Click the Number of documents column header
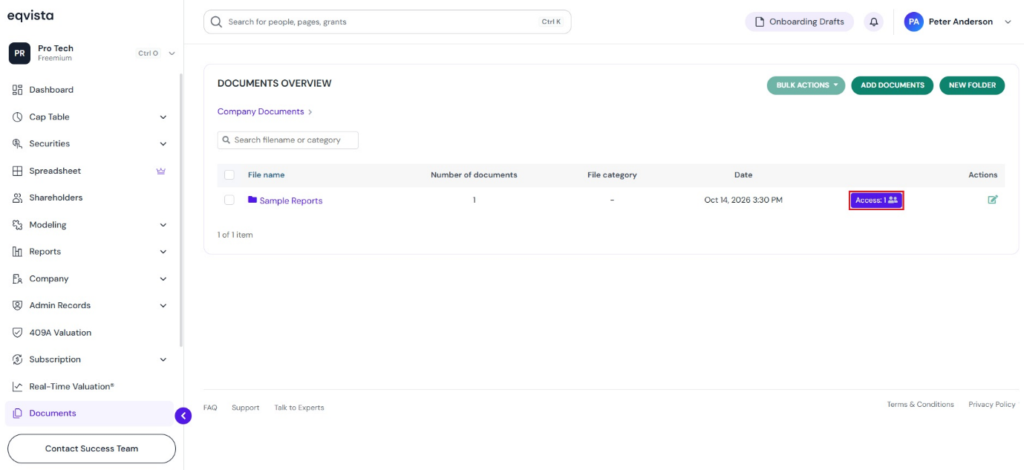 click(474, 175)
